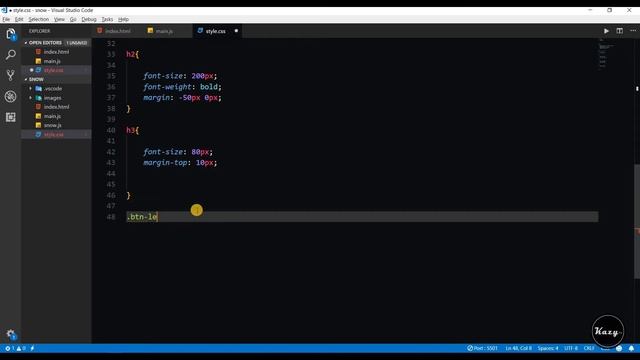Open the Explorer view in activity bar
Screen dimensions: 640x360
point(11,34)
